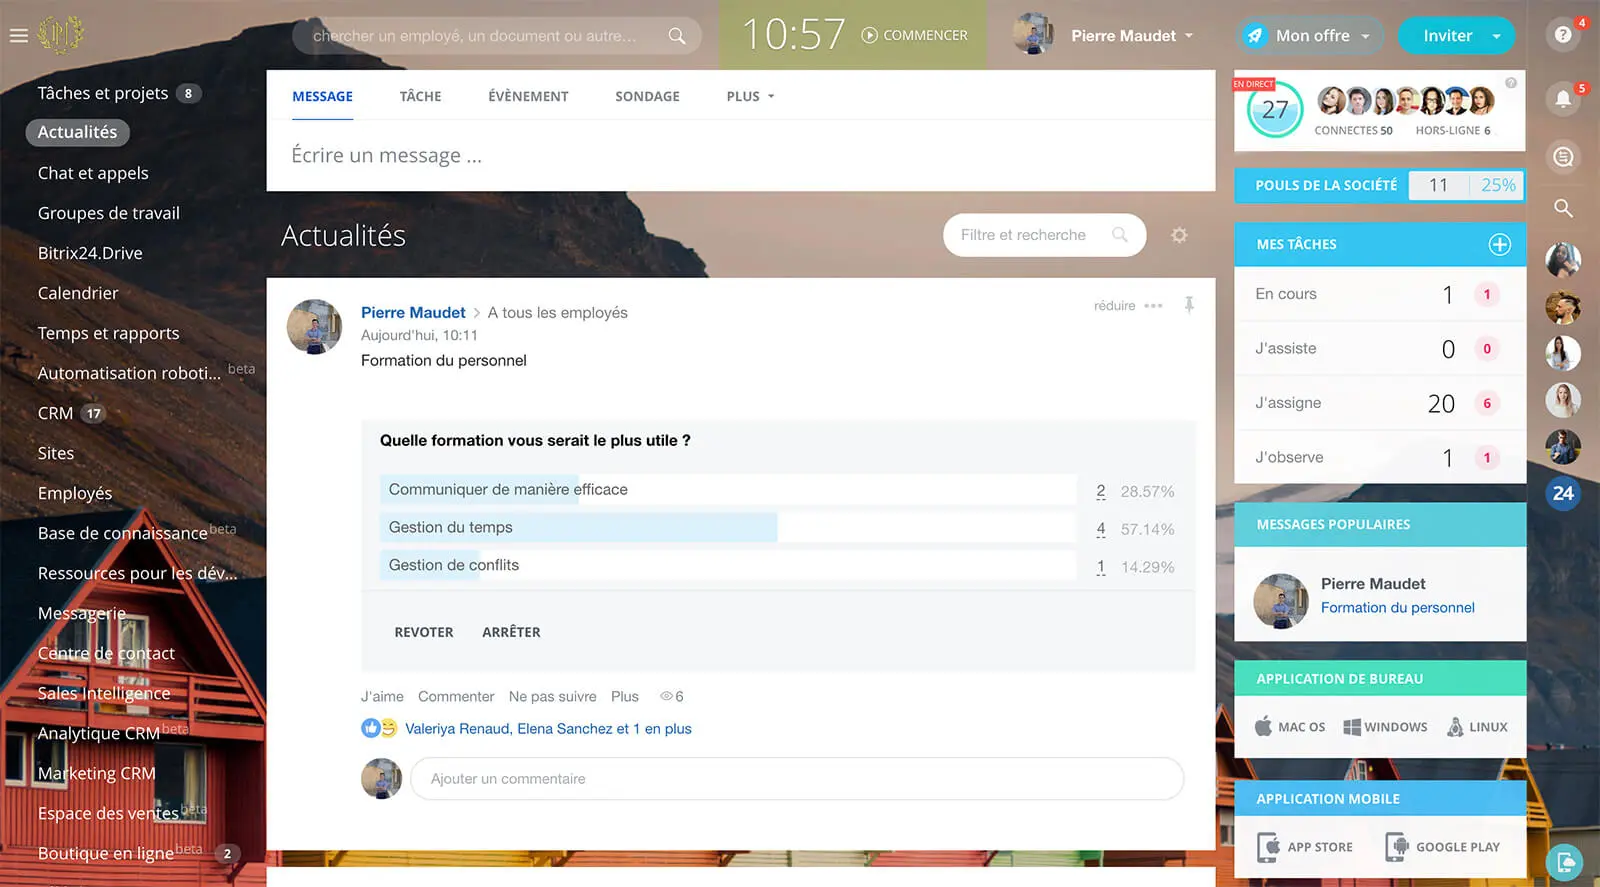Click the Ajouter un commentaire field
Viewport: 1600px width, 887px height.
pos(796,778)
